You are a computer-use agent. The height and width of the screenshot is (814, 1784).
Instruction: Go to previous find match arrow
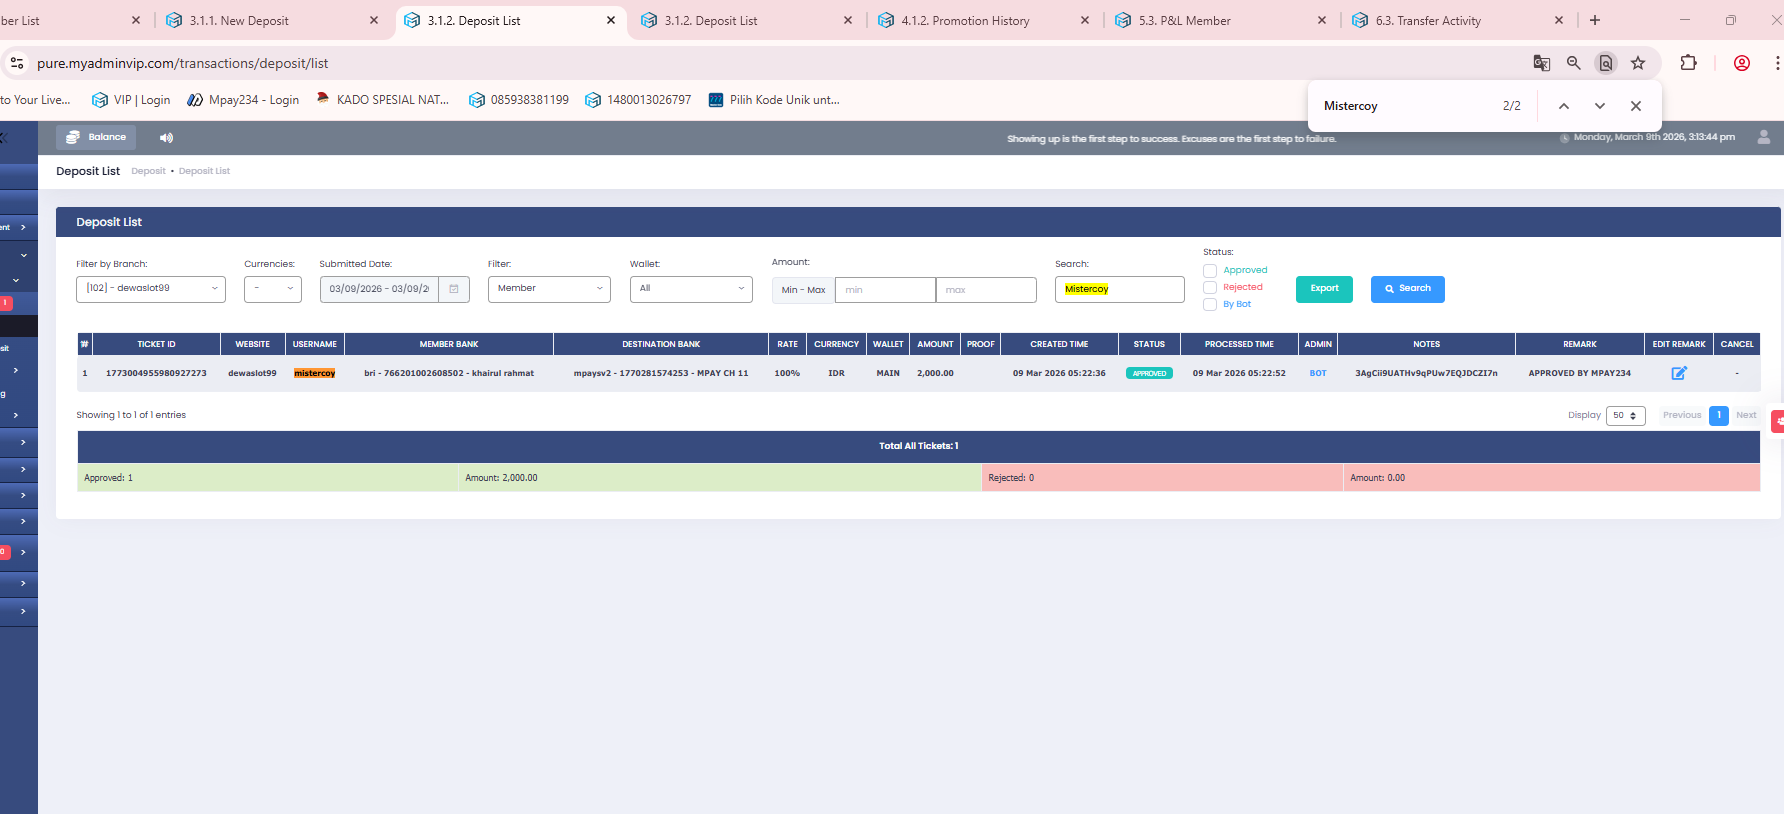point(1564,106)
